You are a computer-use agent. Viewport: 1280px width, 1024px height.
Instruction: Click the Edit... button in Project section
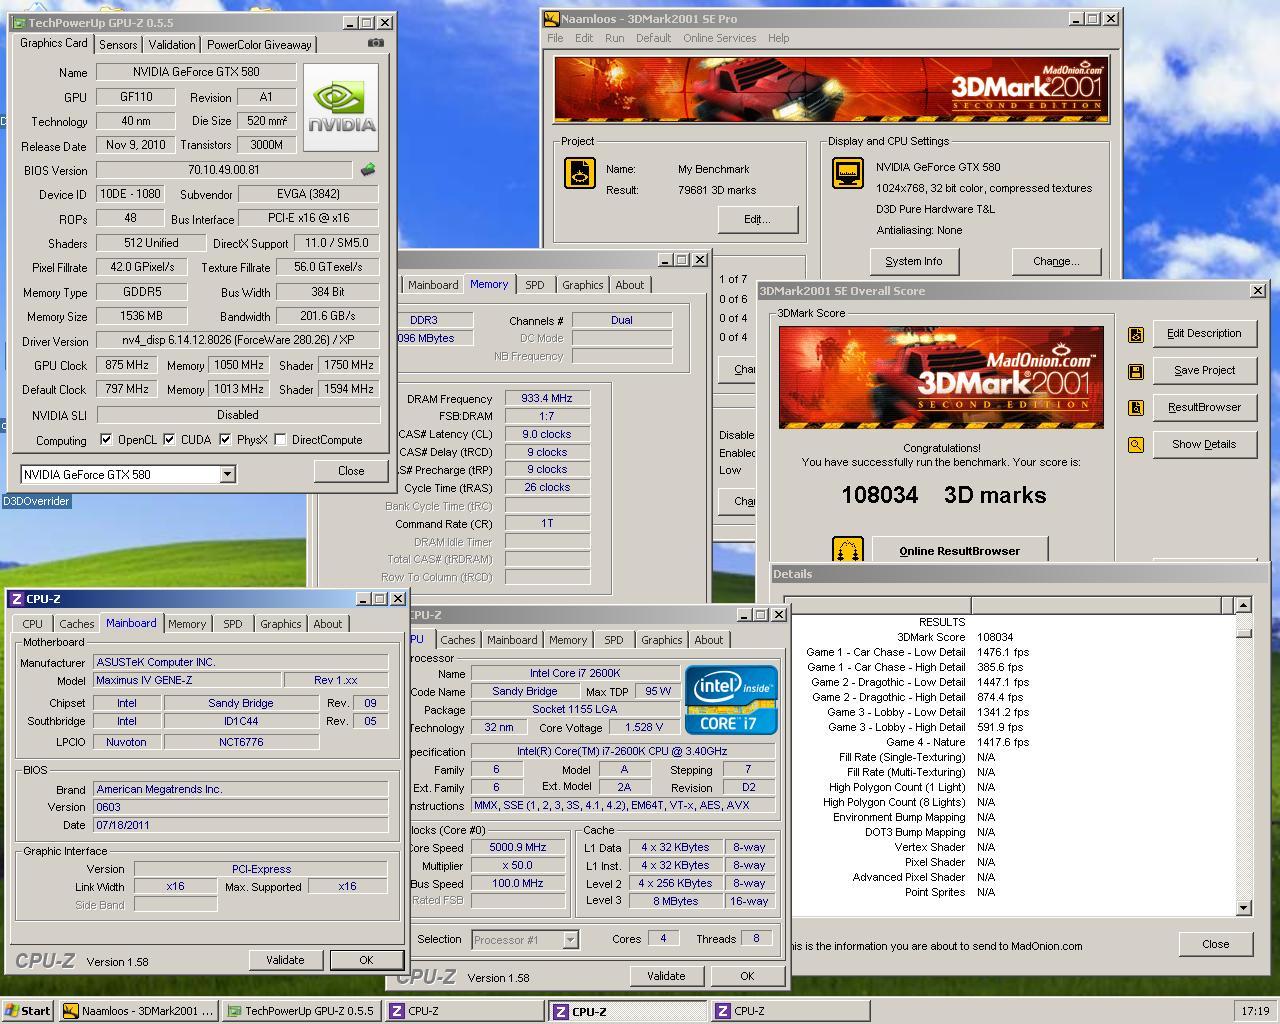(x=757, y=219)
